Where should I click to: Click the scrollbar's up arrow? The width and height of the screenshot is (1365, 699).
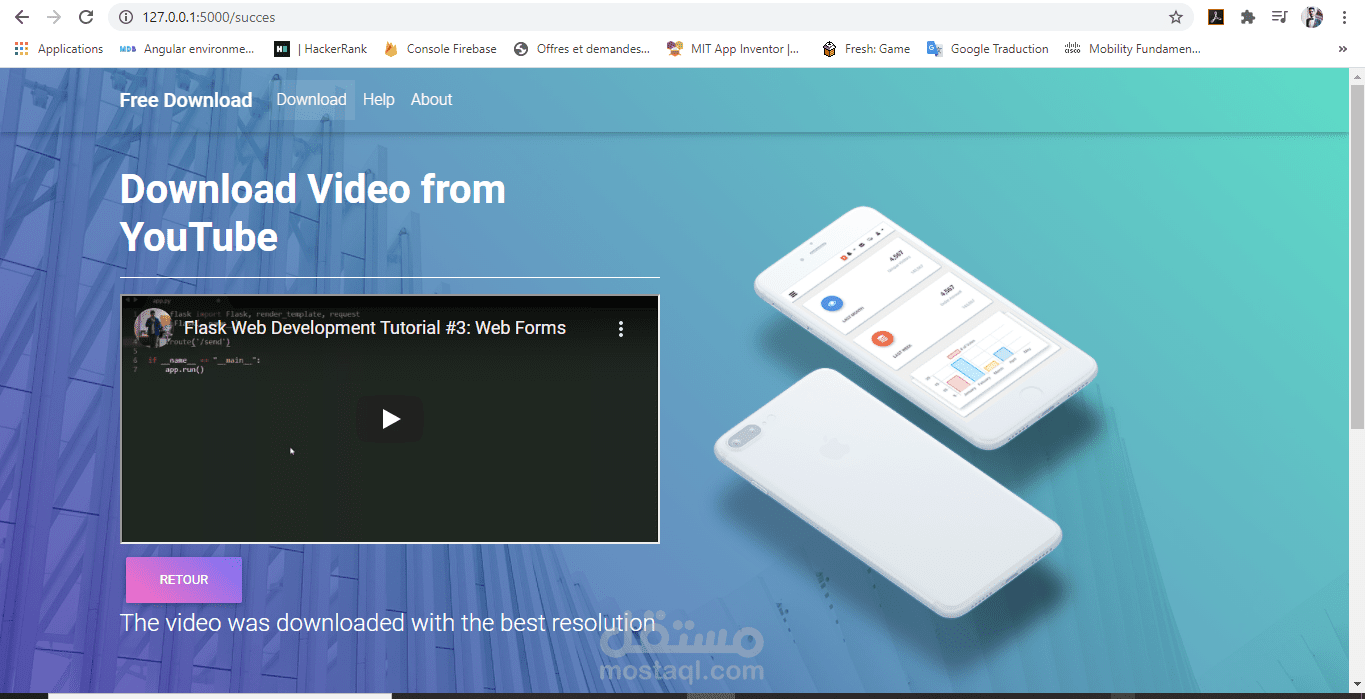point(1357,75)
